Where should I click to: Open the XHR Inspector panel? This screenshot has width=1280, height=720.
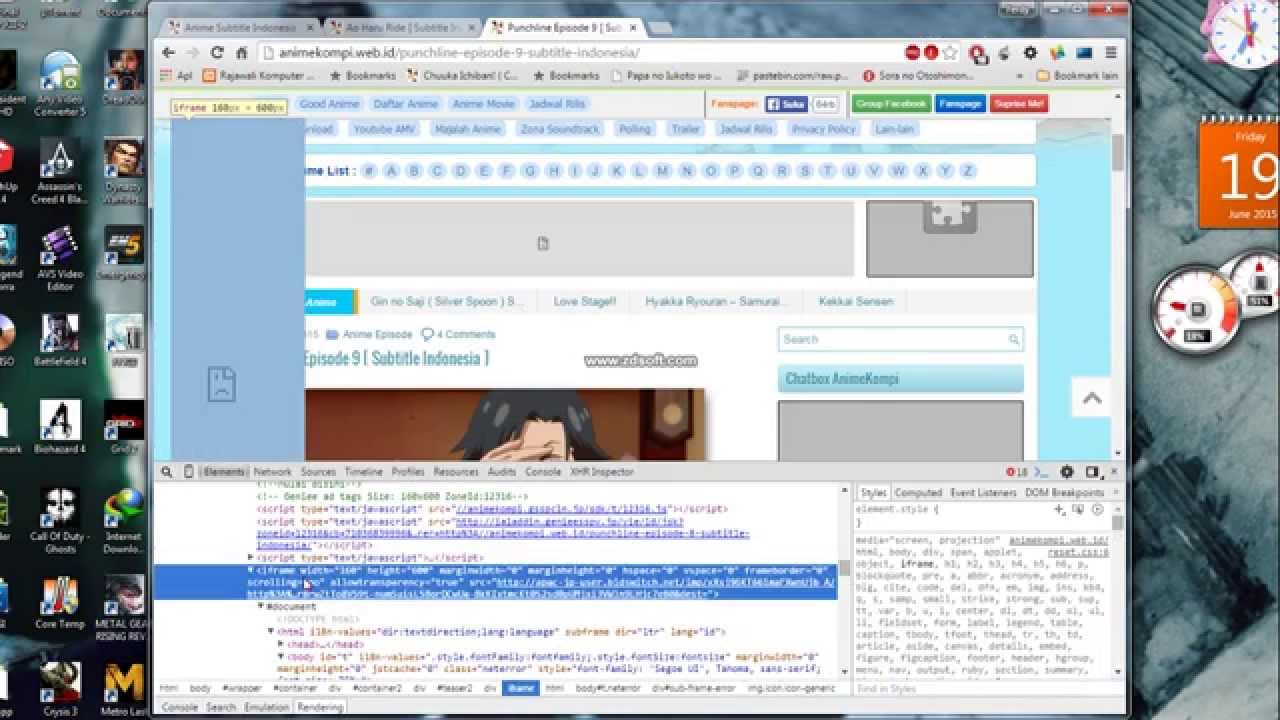point(602,472)
